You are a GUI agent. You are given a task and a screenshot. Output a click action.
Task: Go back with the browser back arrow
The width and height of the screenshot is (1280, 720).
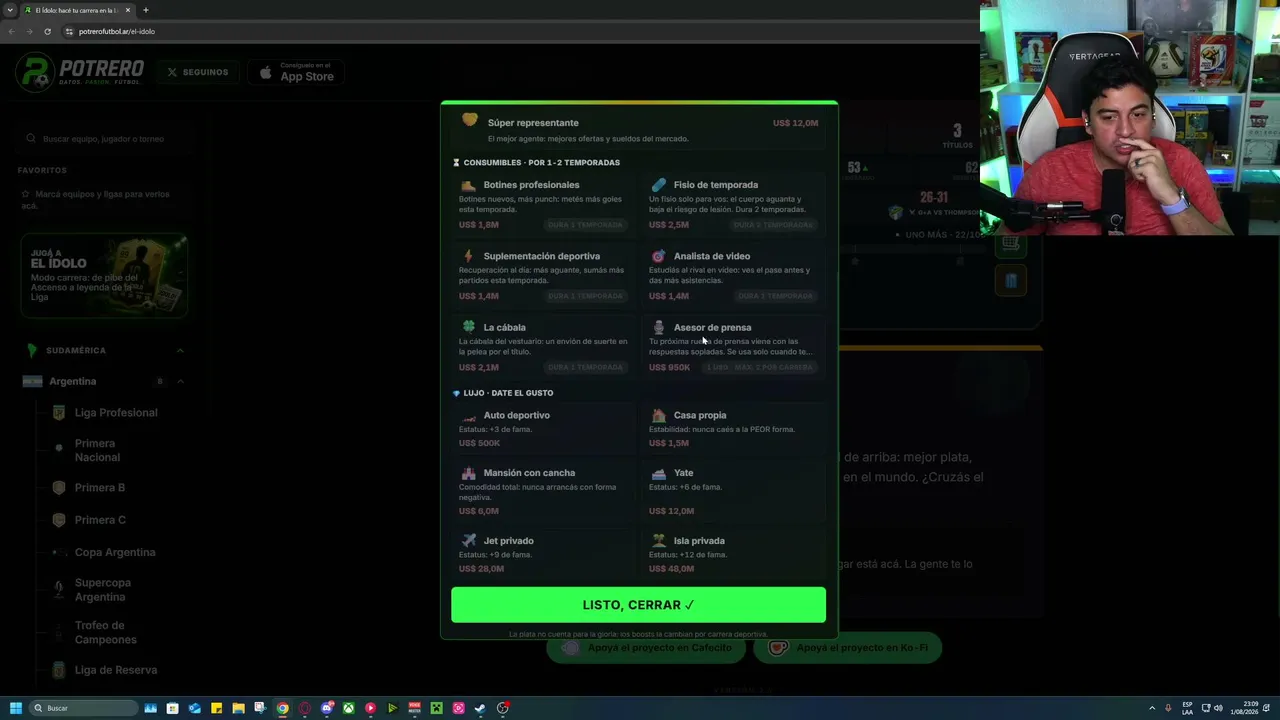(x=11, y=31)
